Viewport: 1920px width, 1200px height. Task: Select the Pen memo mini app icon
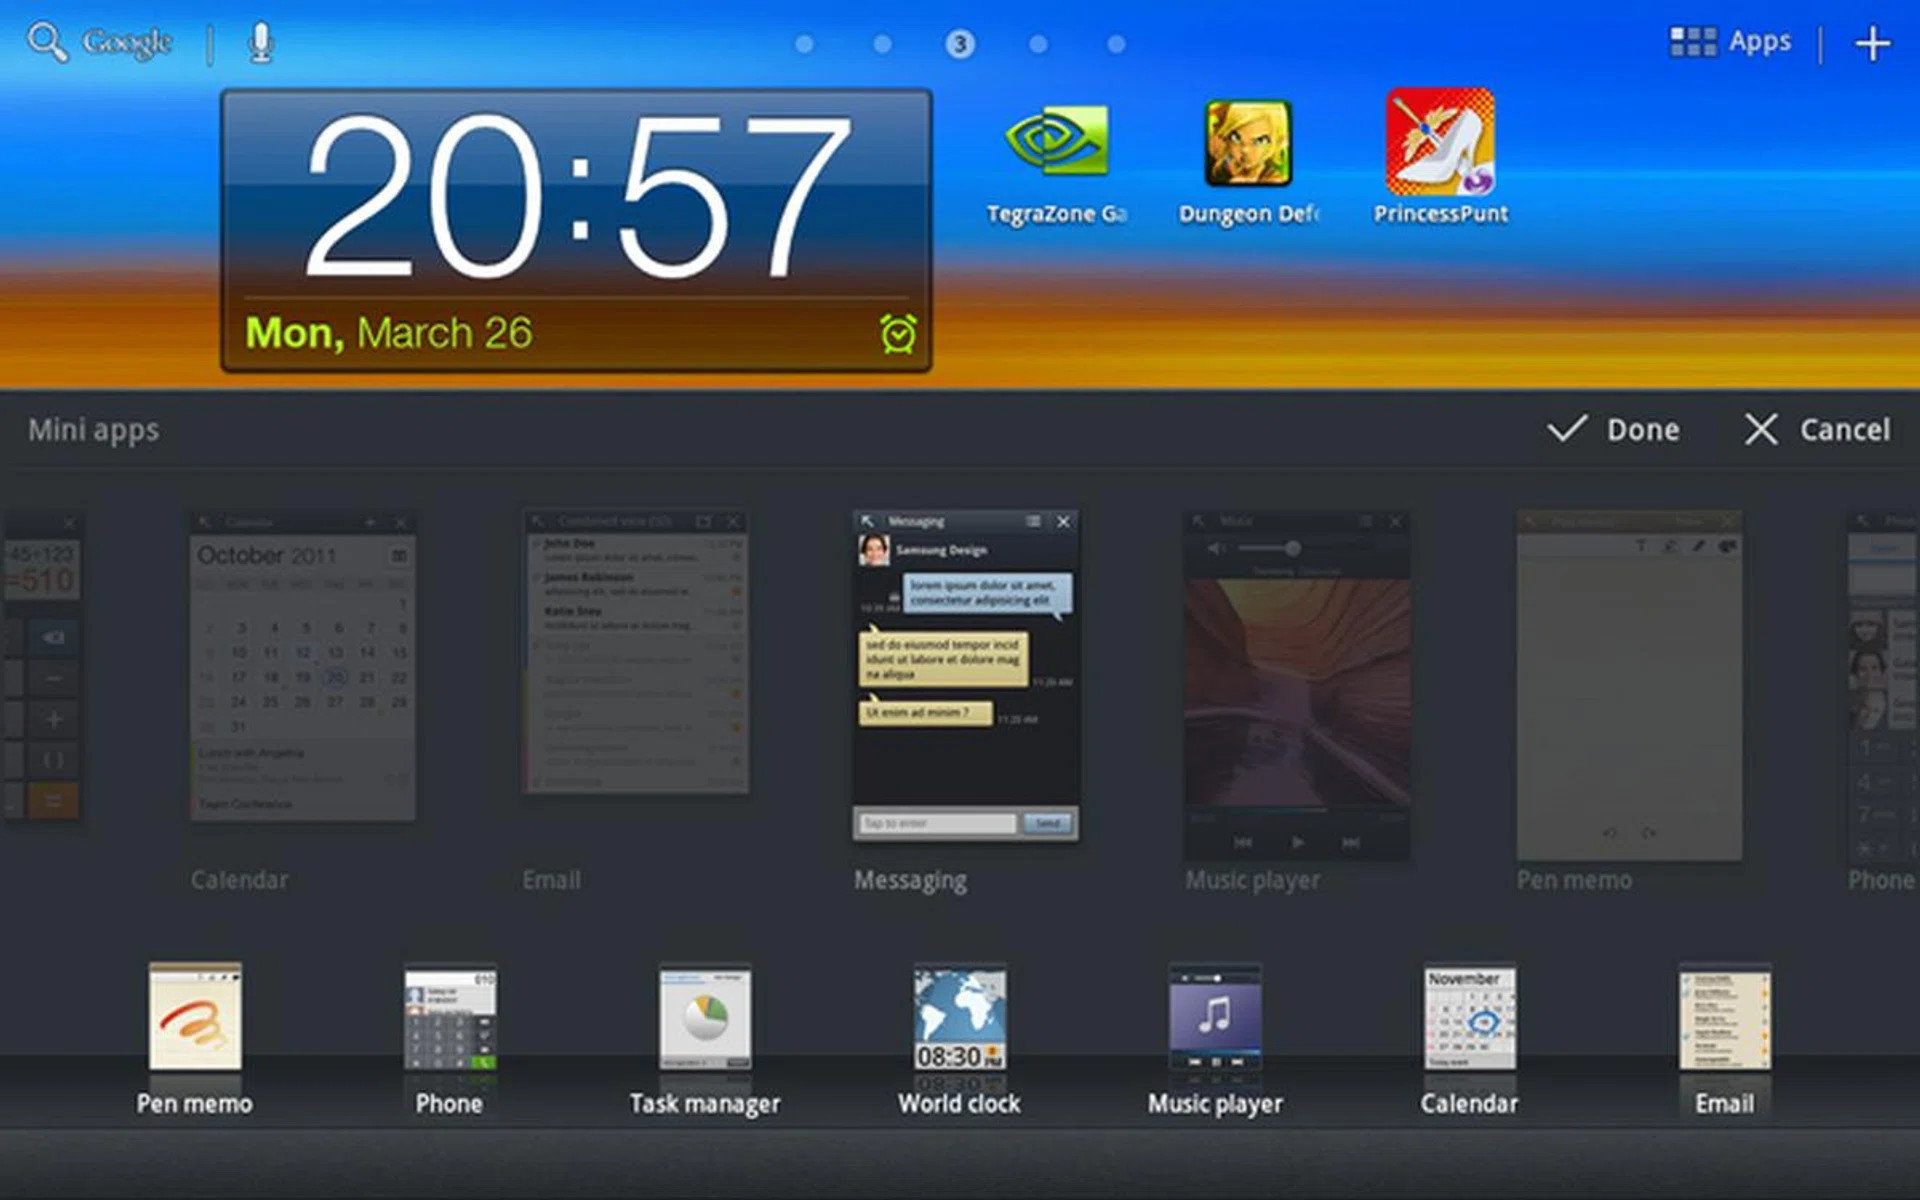(195, 1018)
